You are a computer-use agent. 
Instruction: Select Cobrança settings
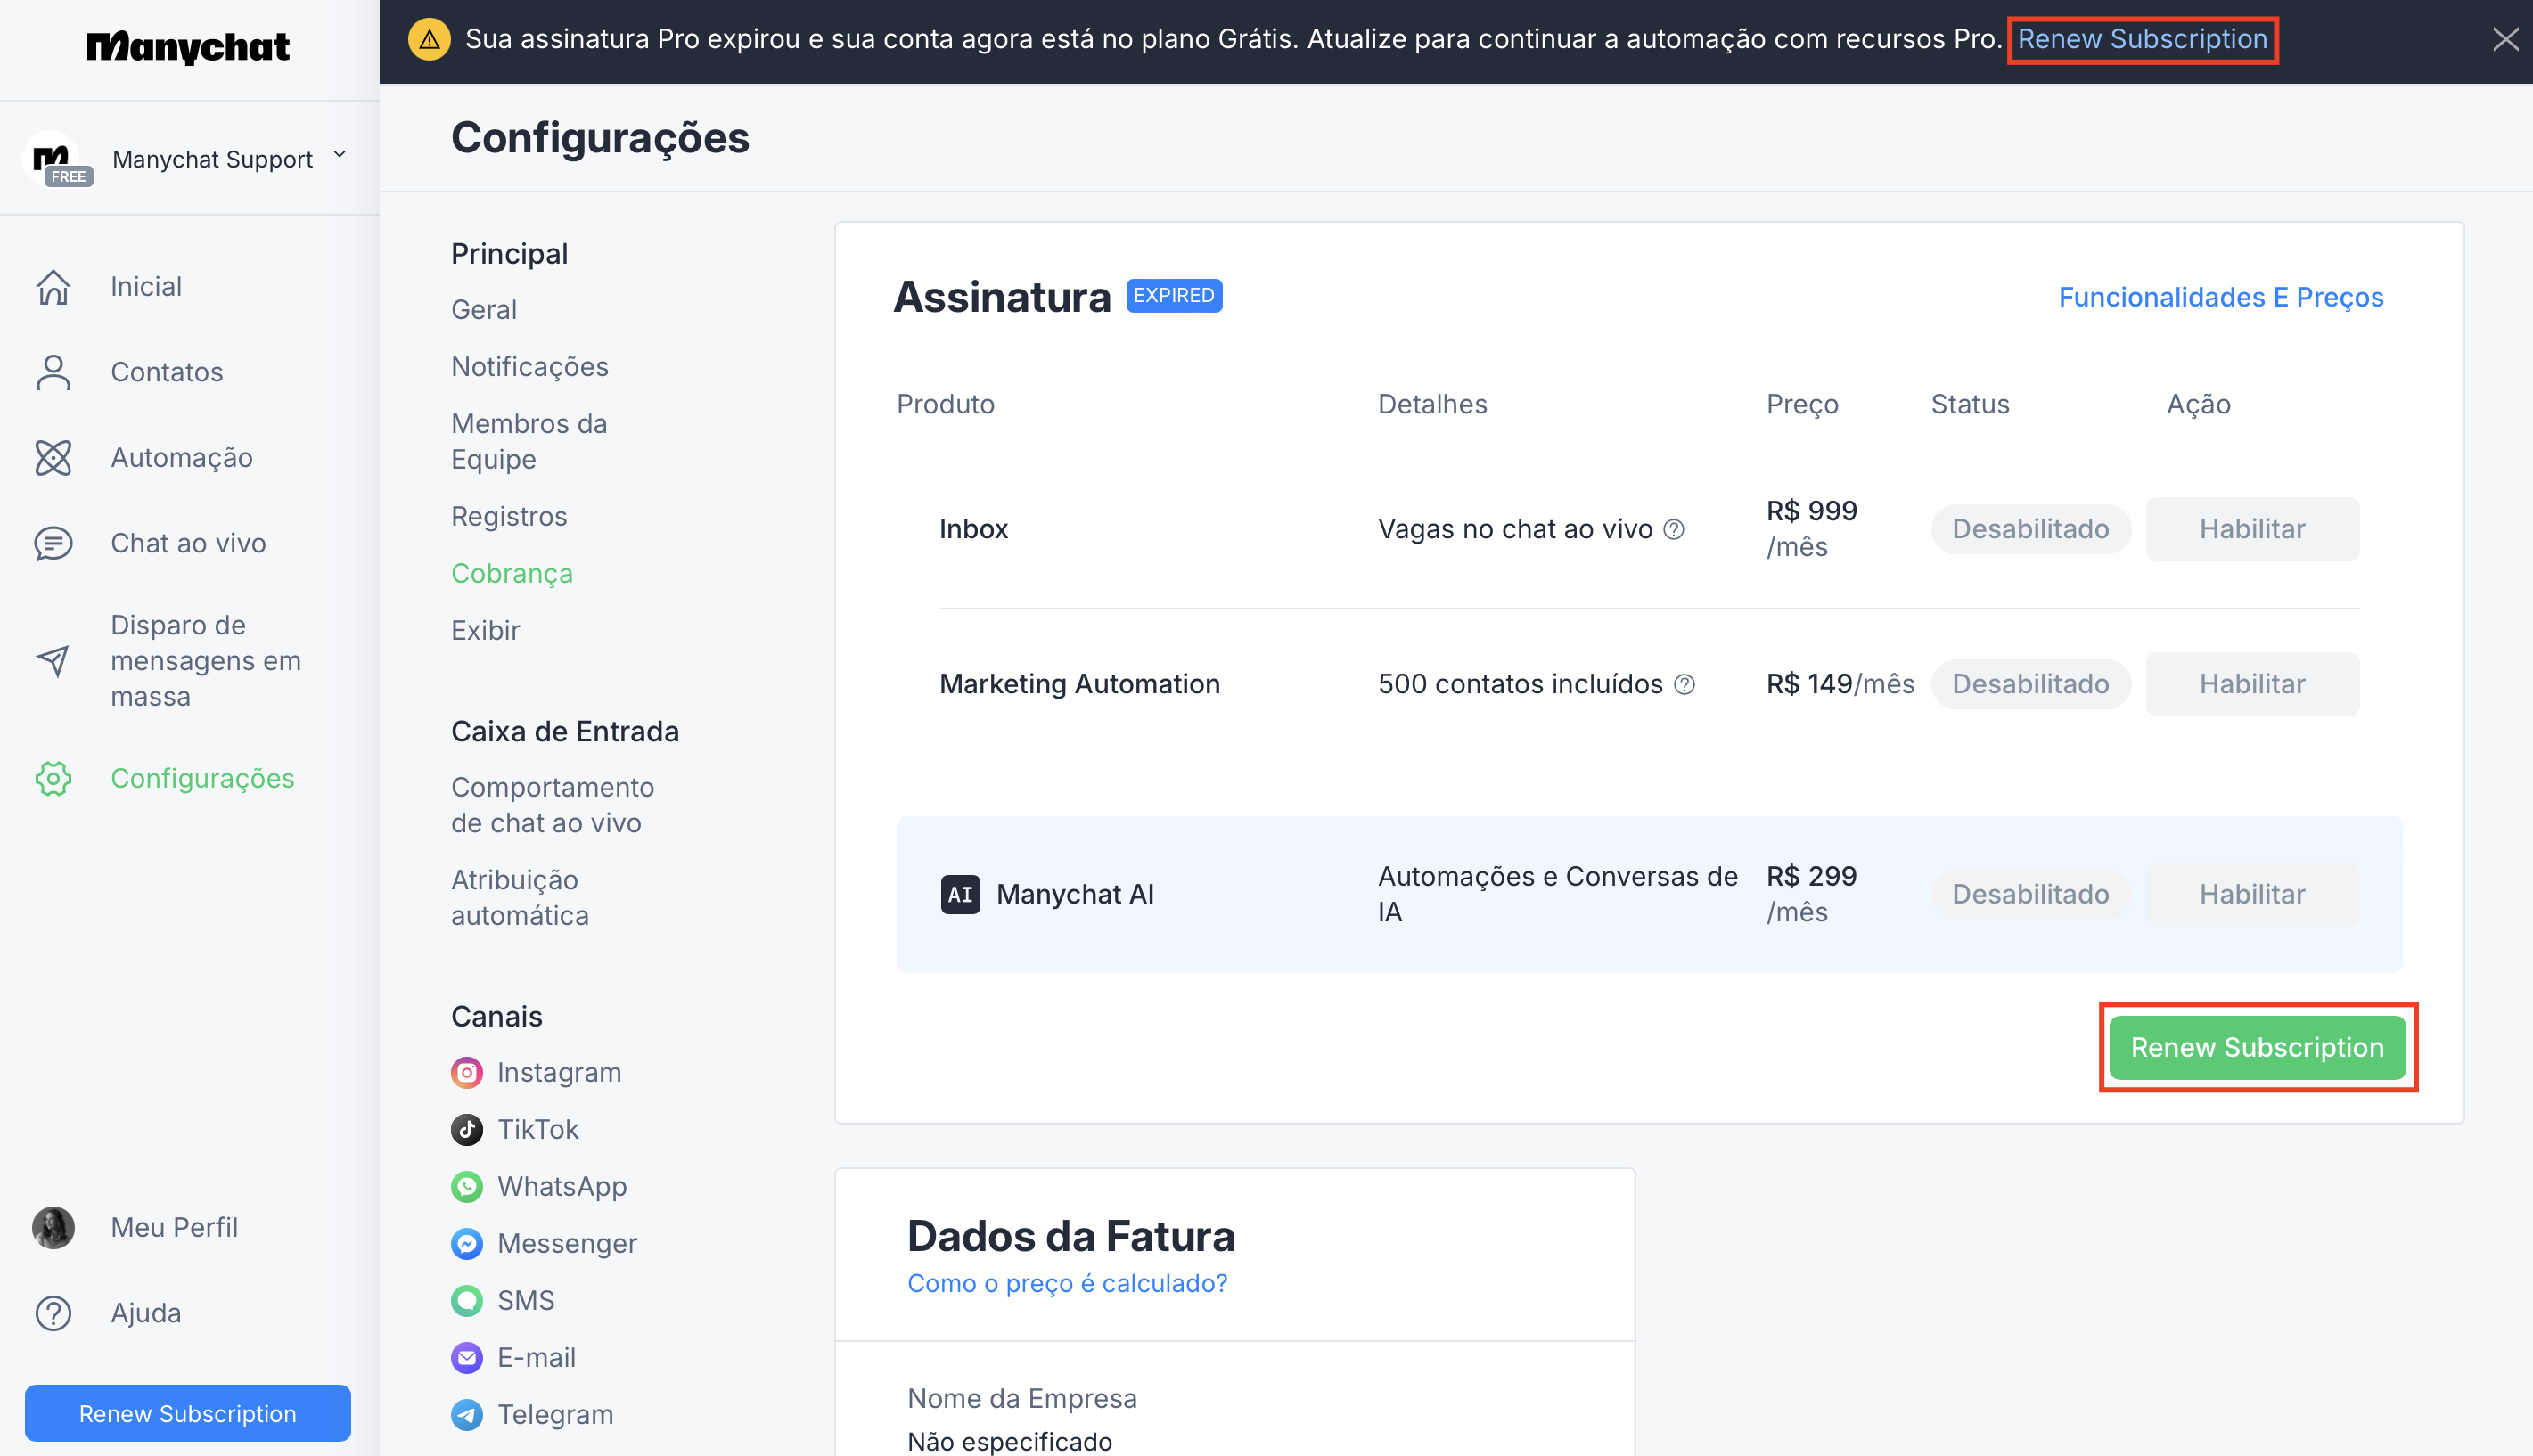(x=512, y=574)
